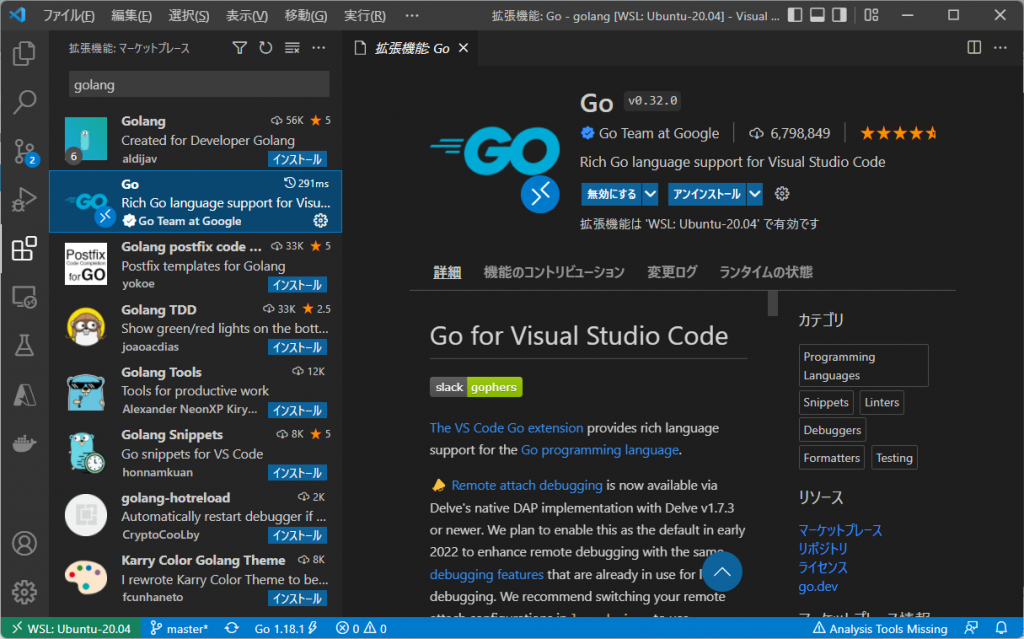The height and width of the screenshot is (639, 1024).
Task: Open the go.dev resource link
Action: [x=818, y=586]
